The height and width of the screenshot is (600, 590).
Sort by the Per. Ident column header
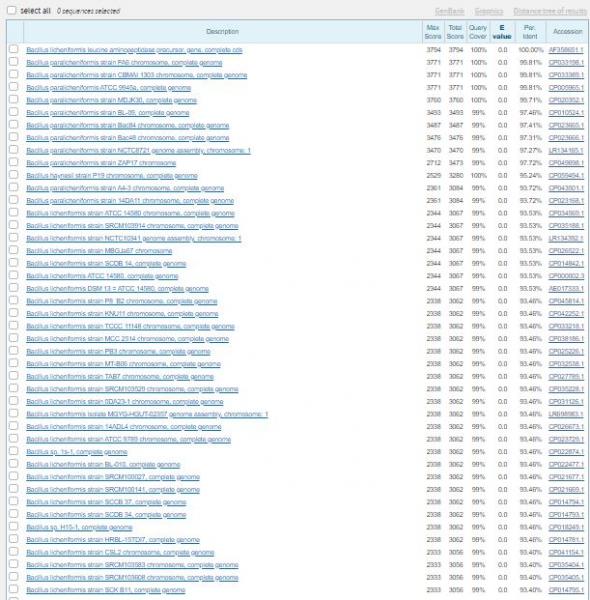[x=530, y=32]
